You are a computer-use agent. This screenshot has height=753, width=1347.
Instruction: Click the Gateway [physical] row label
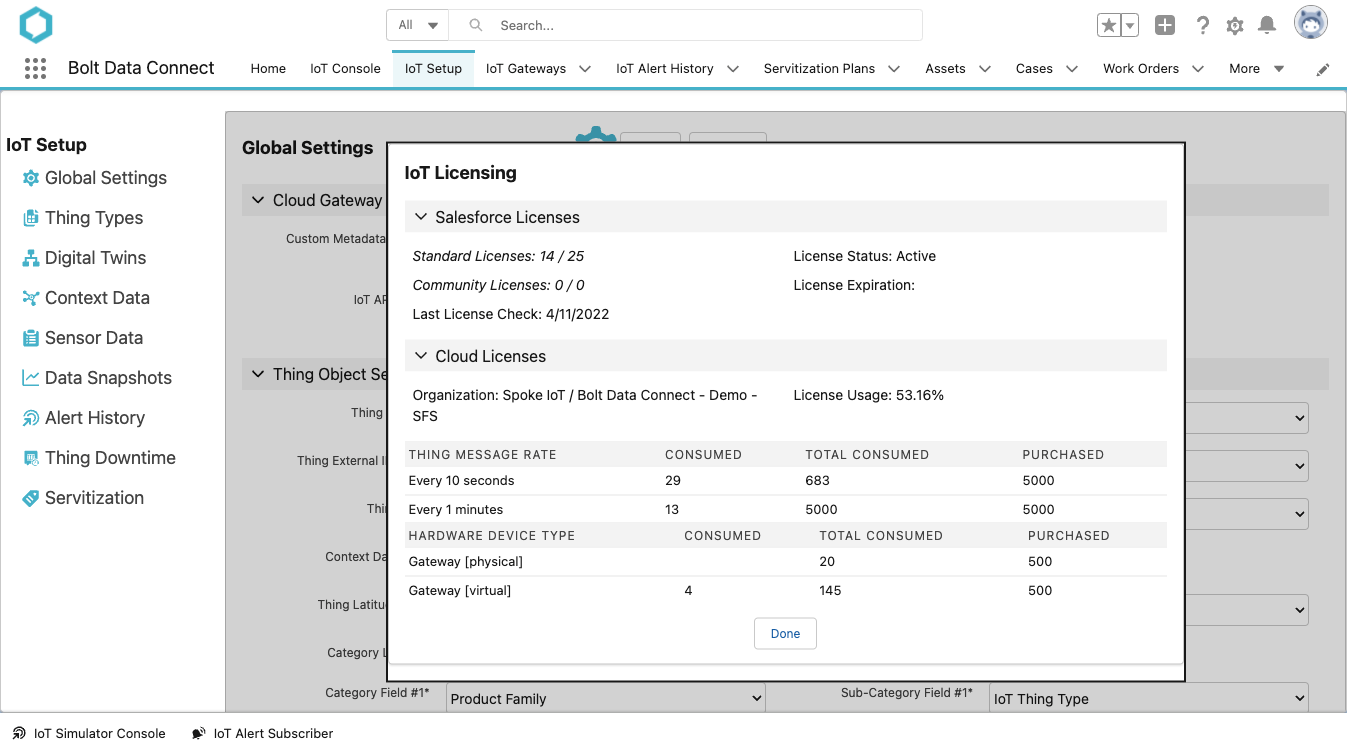(466, 561)
